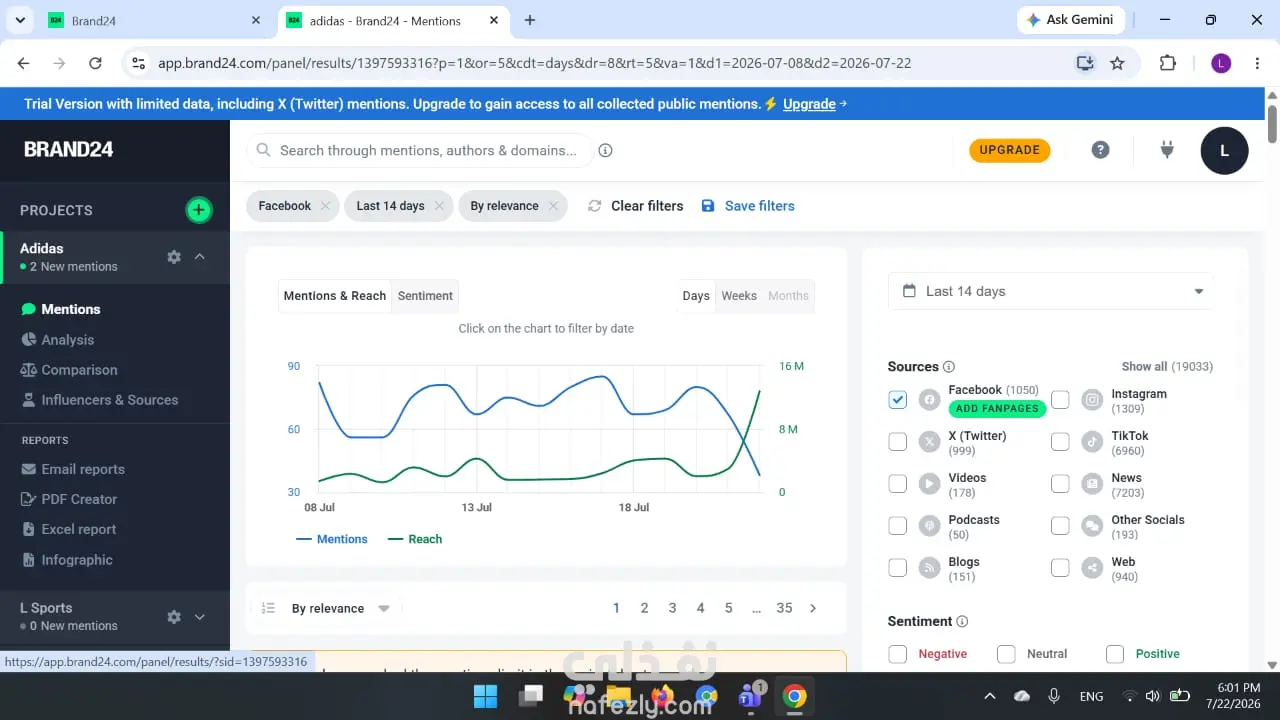Switch to the Sentiment chart tab
This screenshot has height=720, width=1280.
pyautogui.click(x=425, y=296)
